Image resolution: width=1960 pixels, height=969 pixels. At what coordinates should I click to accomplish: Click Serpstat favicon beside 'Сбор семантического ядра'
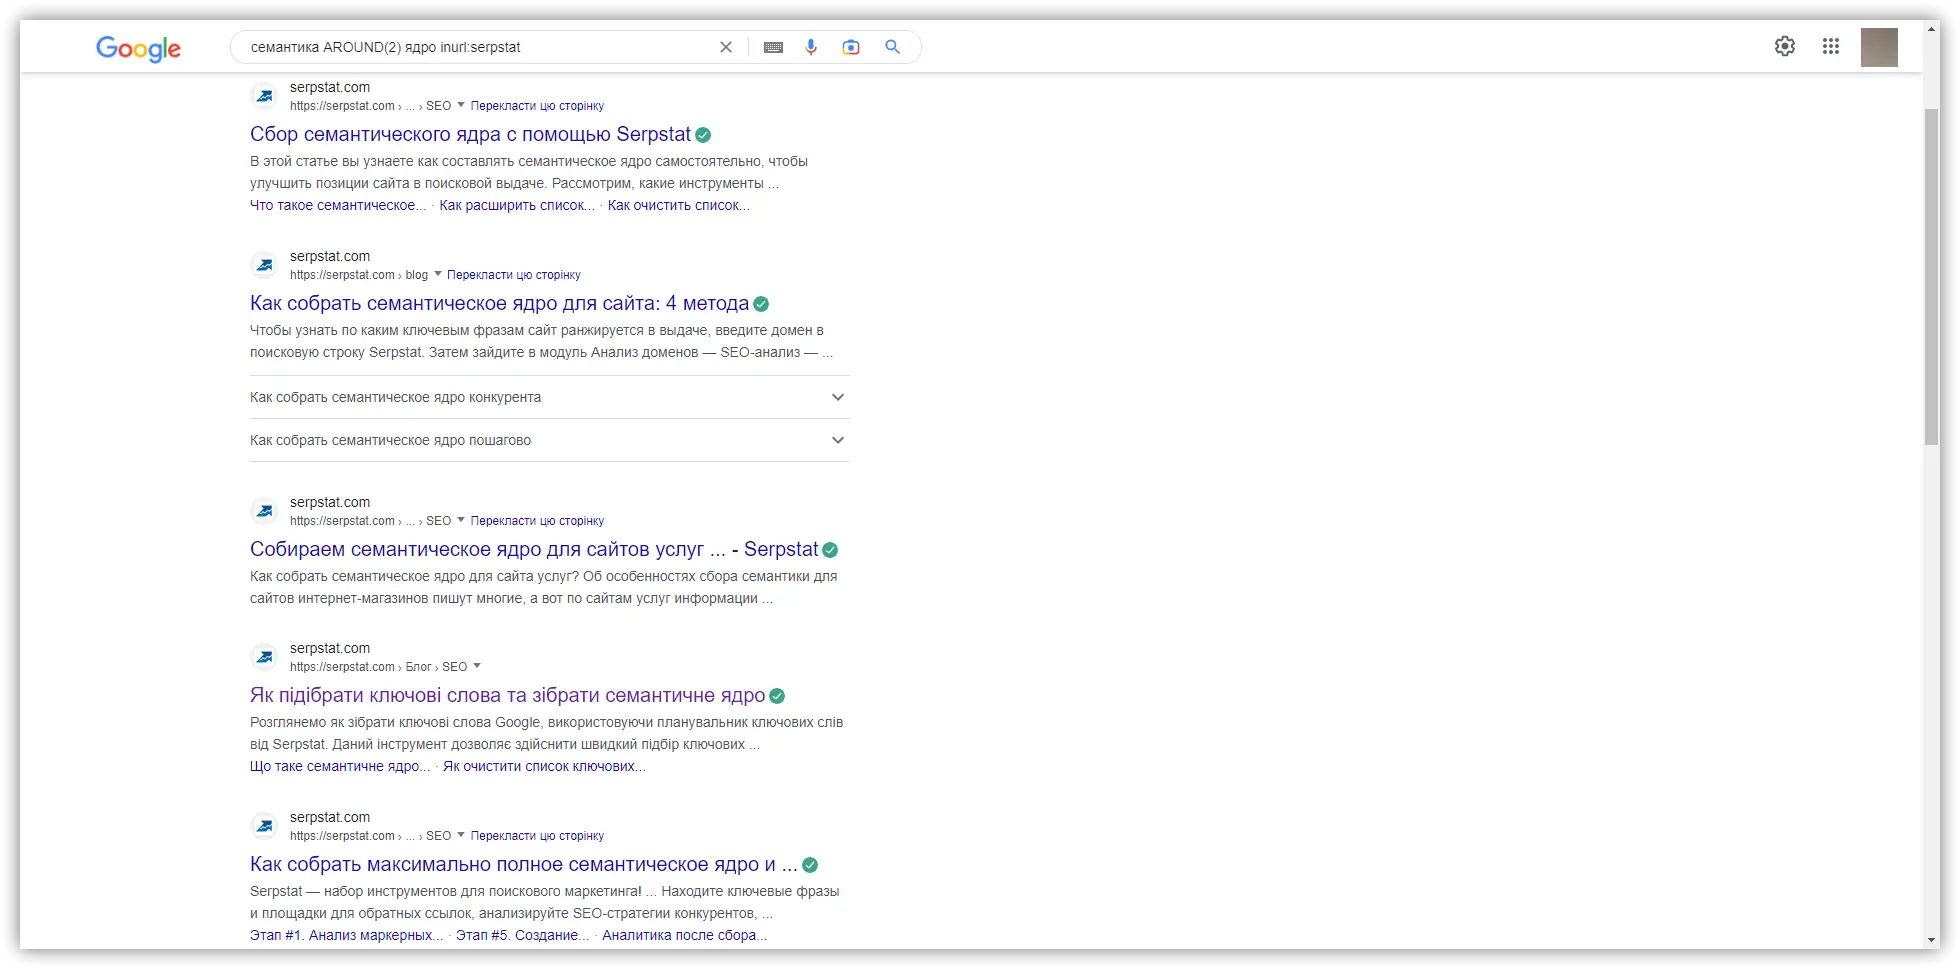coord(264,96)
